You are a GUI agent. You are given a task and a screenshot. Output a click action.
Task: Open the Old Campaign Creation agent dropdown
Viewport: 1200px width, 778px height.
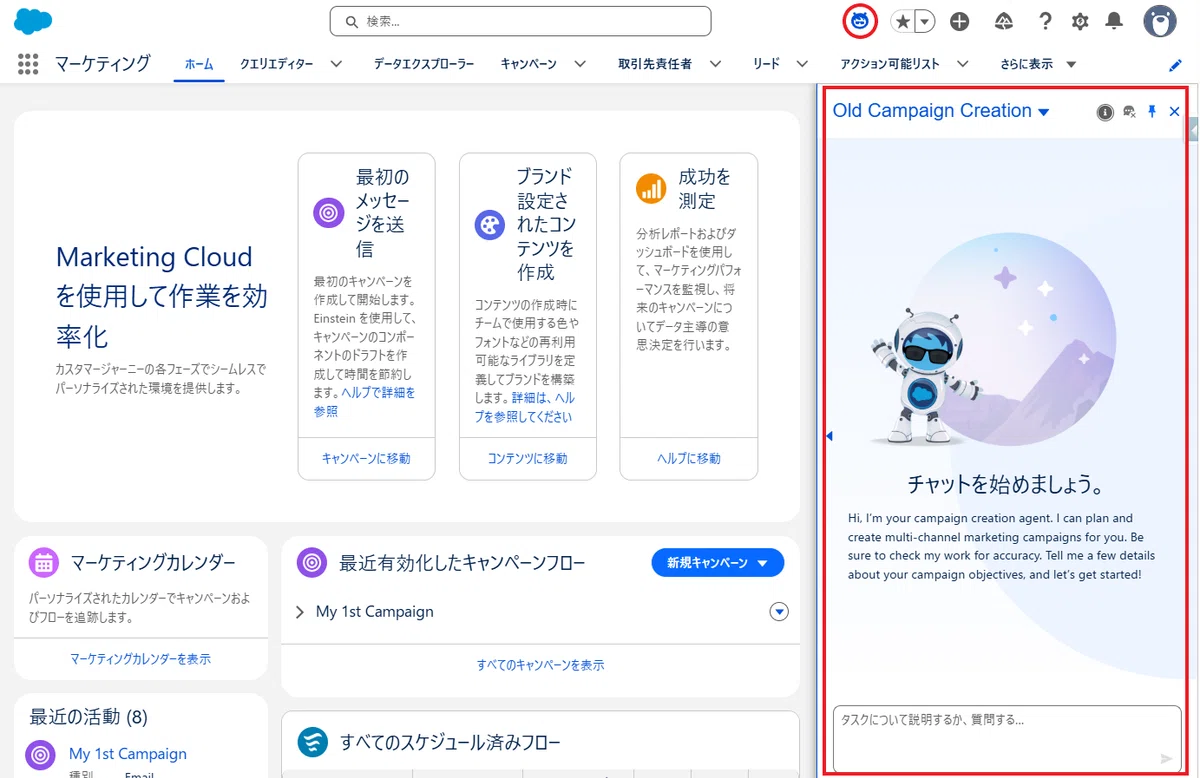(x=942, y=111)
